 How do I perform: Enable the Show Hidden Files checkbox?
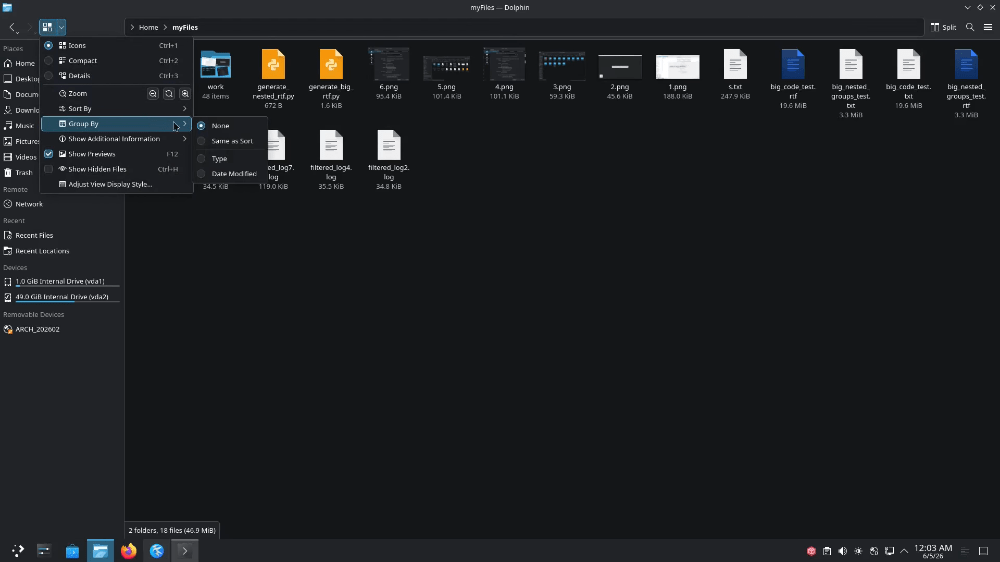point(48,169)
